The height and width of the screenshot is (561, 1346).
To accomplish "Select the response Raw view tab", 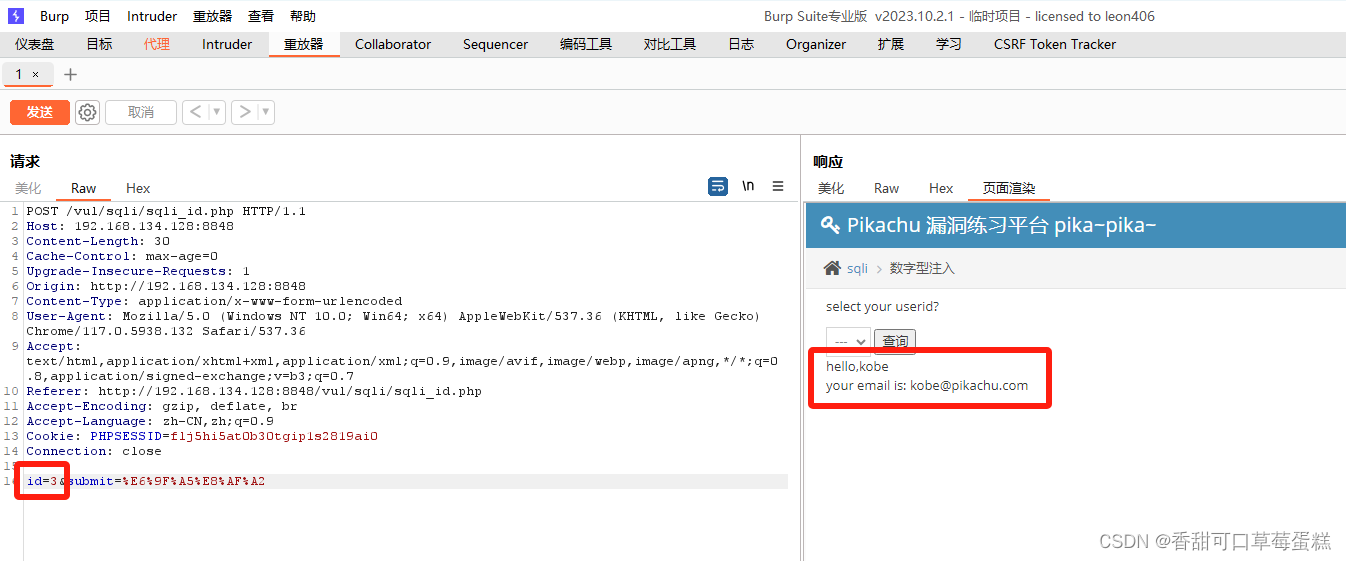I will pos(886,188).
